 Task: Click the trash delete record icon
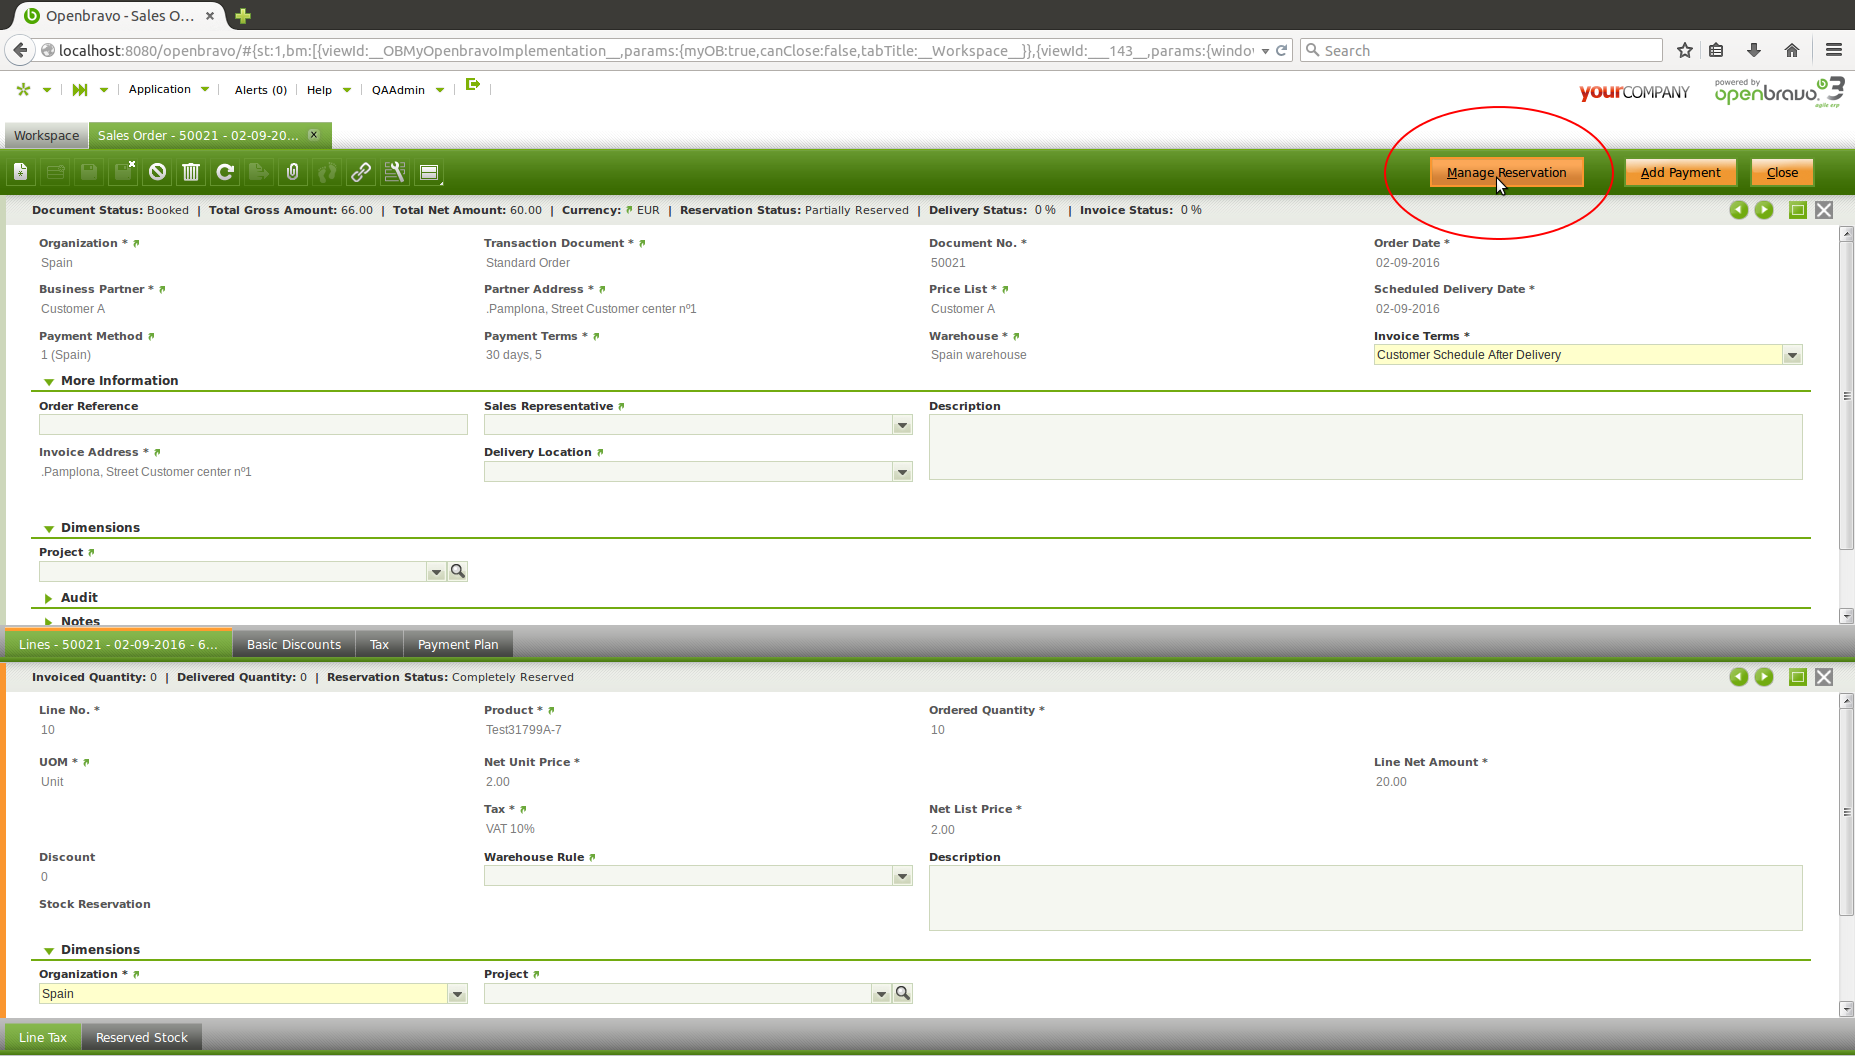[x=191, y=173]
